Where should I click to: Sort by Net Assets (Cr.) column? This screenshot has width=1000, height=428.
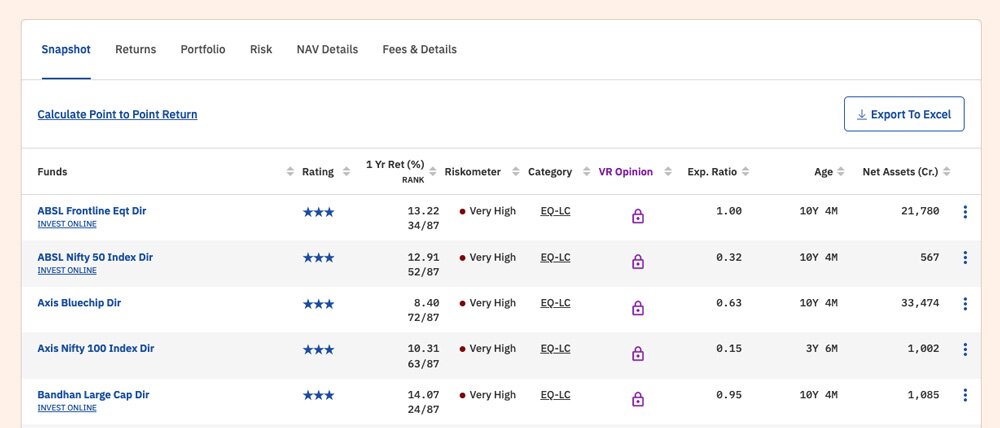tap(948, 172)
